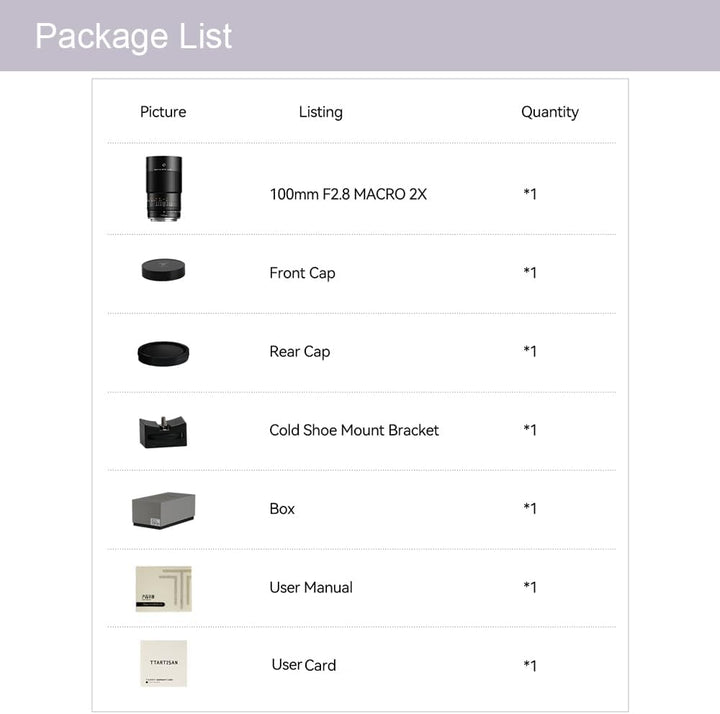Screen dimensions: 720x714
Task: Click the Rear Cap image
Action: click(x=163, y=354)
